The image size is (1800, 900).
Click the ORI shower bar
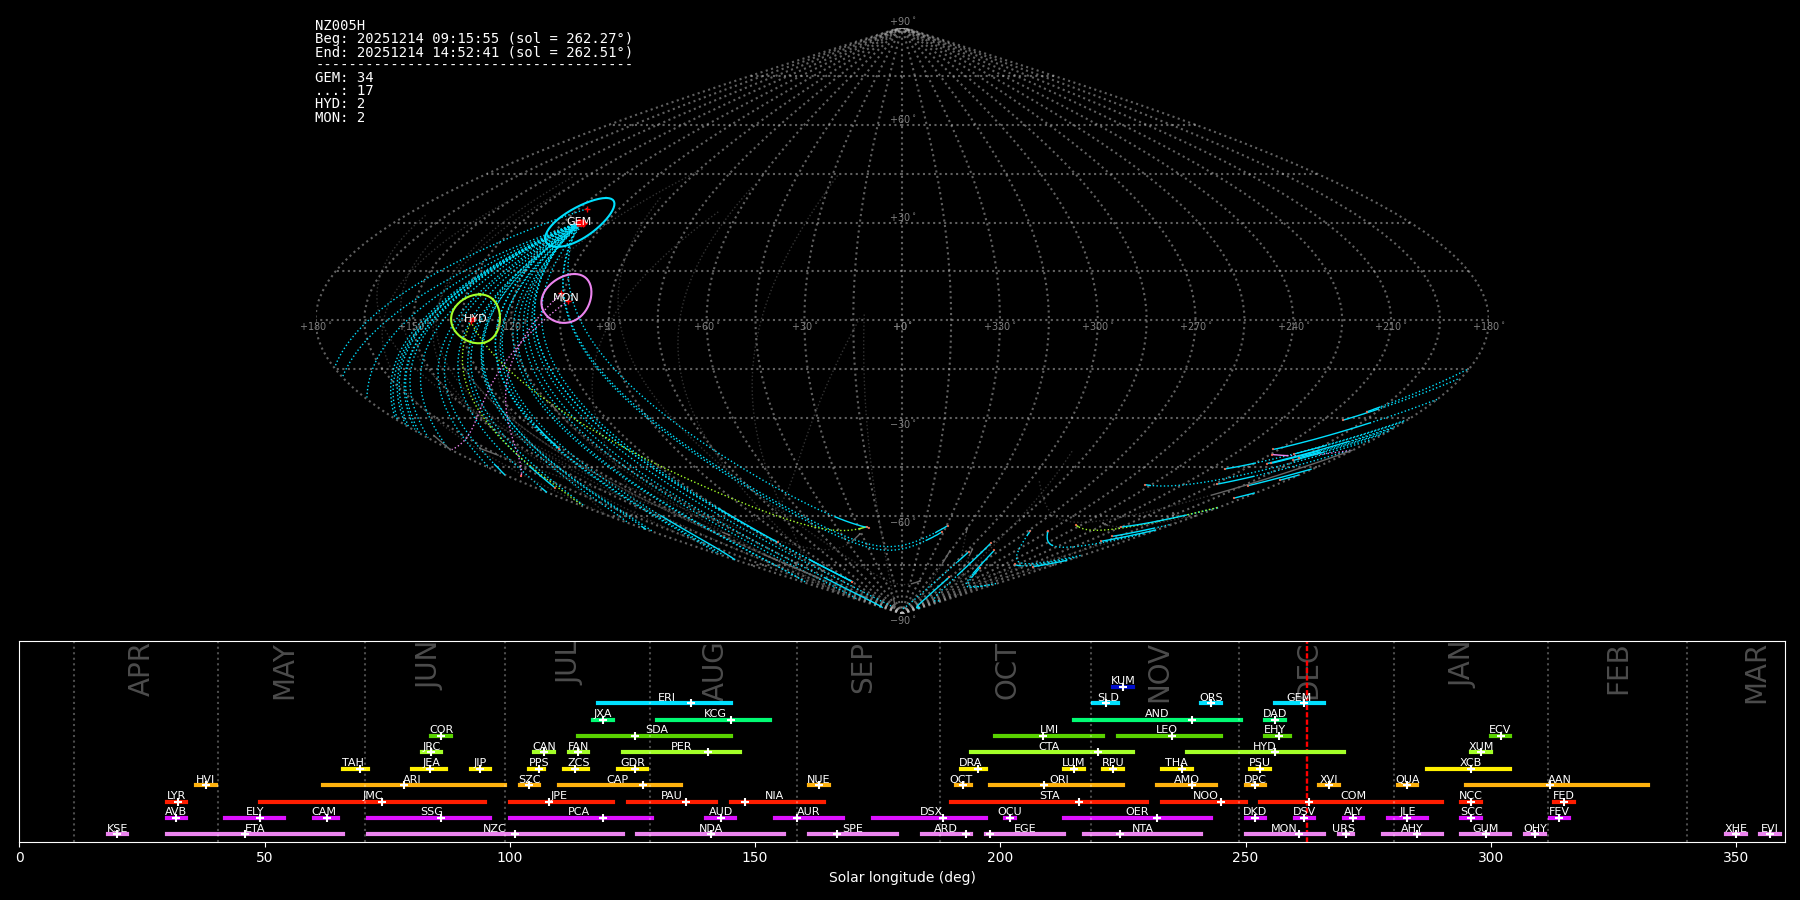click(x=1056, y=785)
